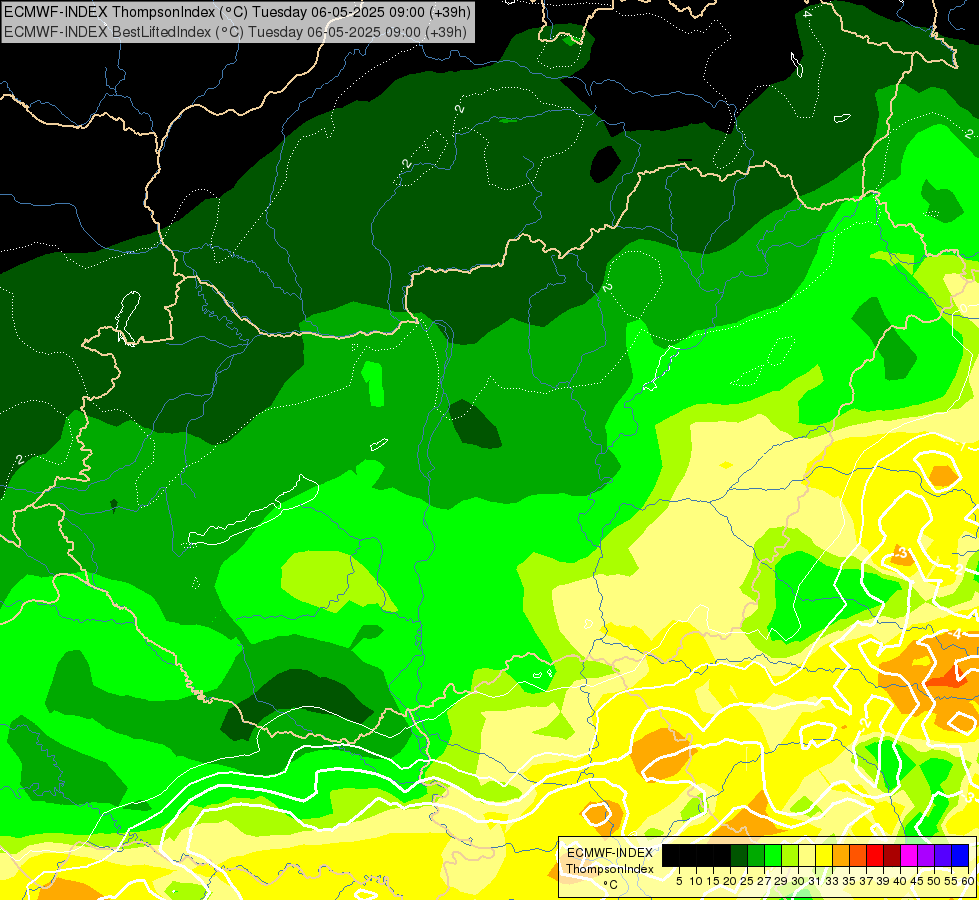Select the red 37–39 legend swatch
The height and width of the screenshot is (900, 979).
pyautogui.click(x=875, y=855)
